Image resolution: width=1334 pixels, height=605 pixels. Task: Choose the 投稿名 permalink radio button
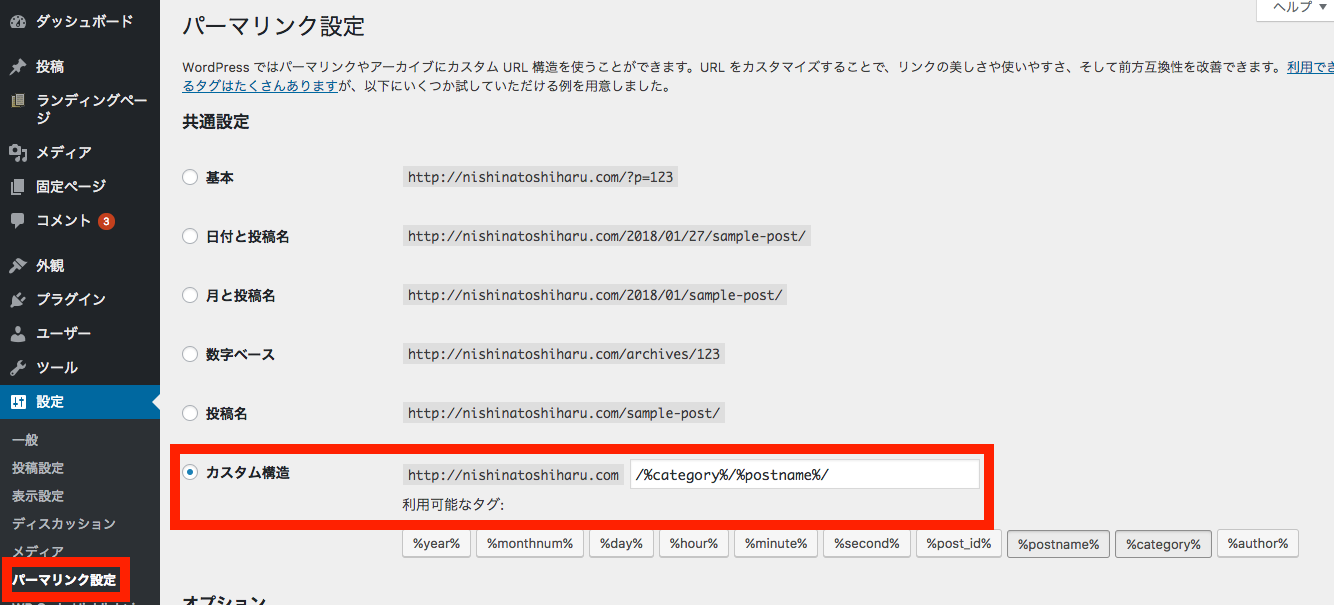pyautogui.click(x=190, y=413)
